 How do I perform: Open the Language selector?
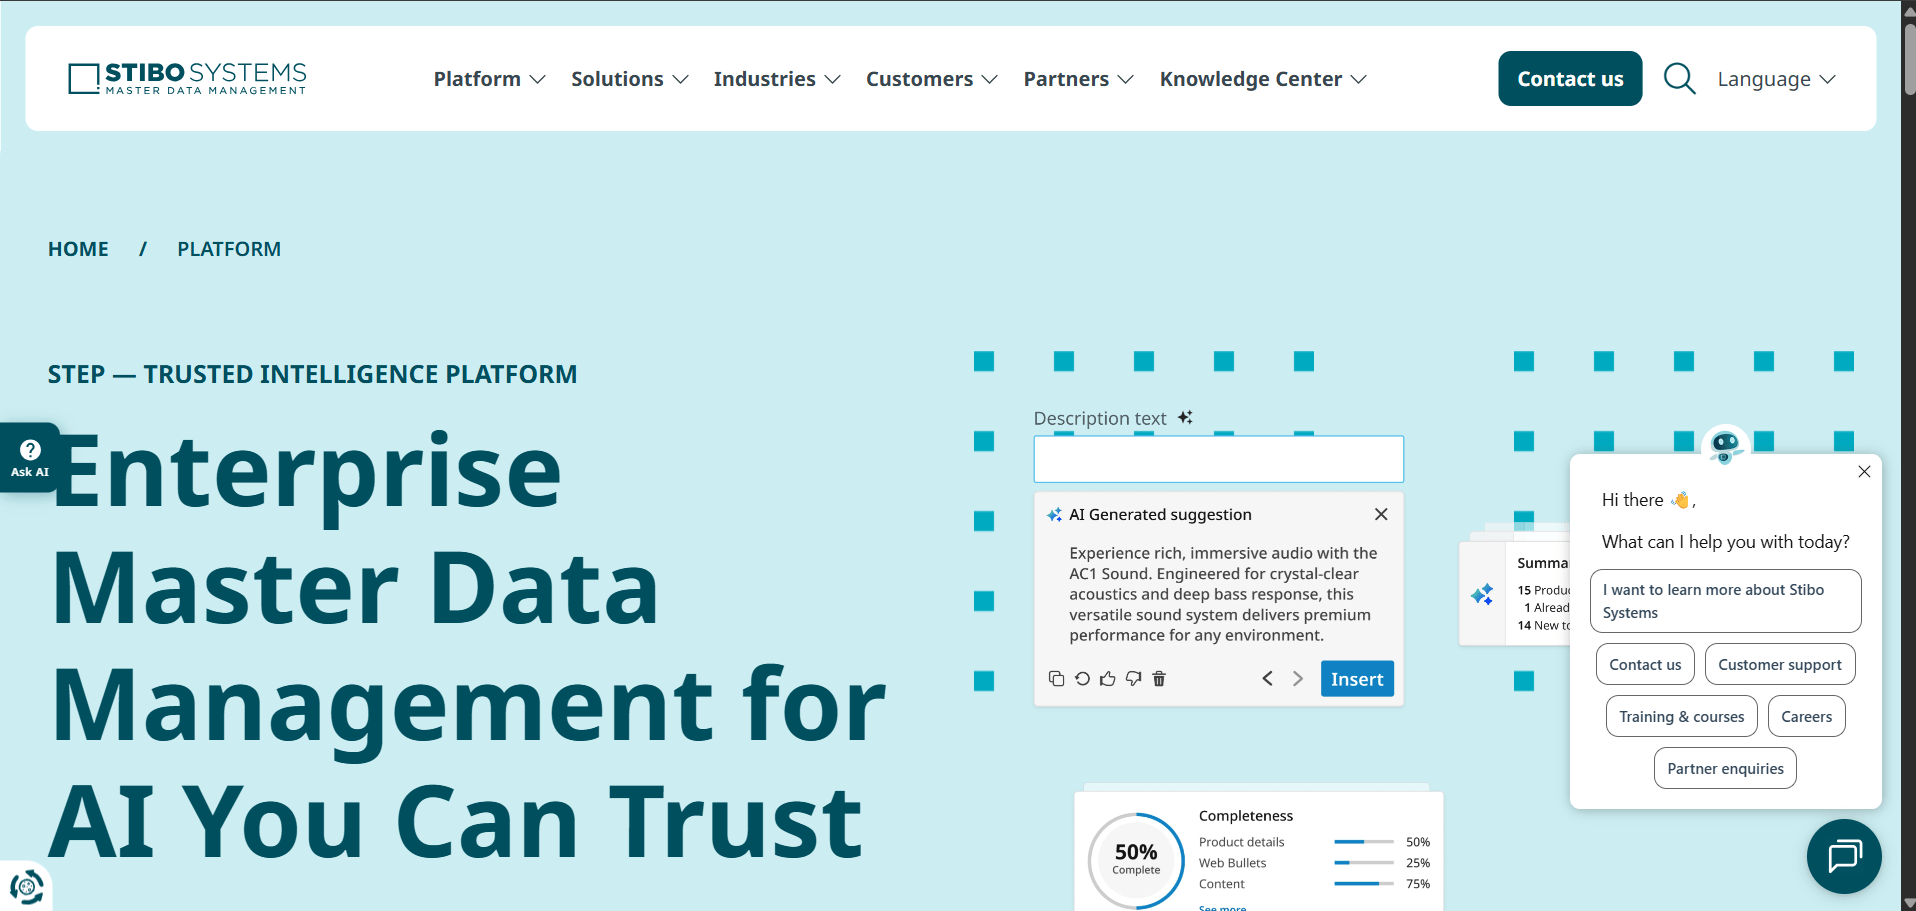click(1776, 79)
